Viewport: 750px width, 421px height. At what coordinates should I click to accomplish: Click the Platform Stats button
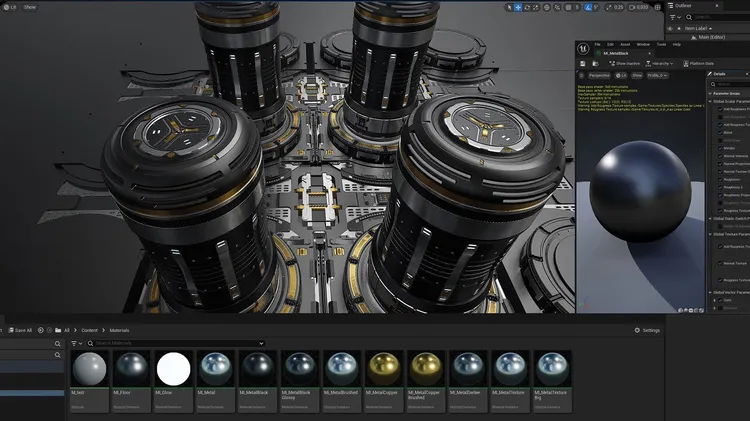[x=698, y=64]
